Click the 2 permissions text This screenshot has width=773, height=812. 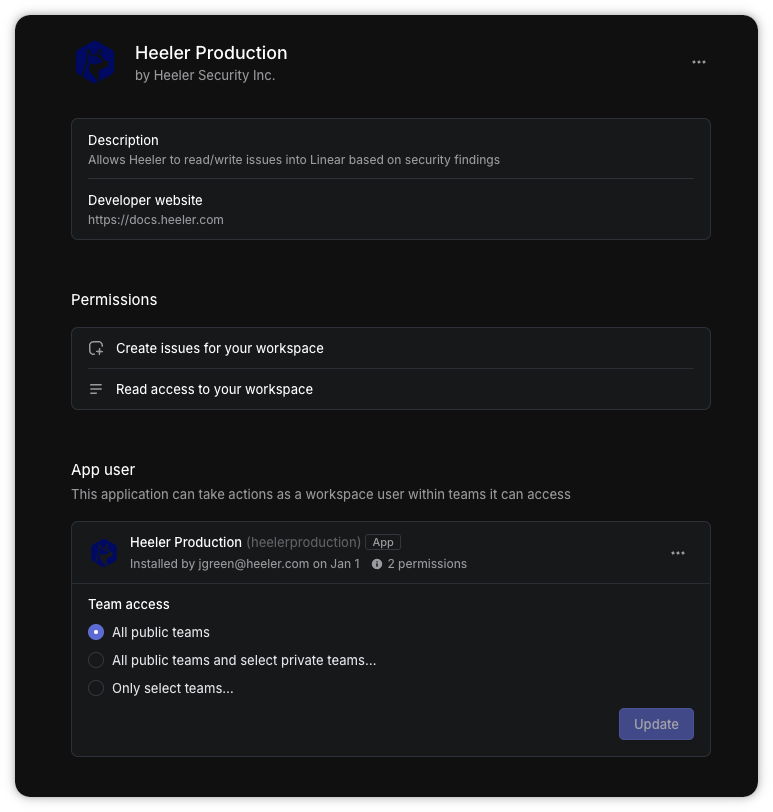click(427, 564)
